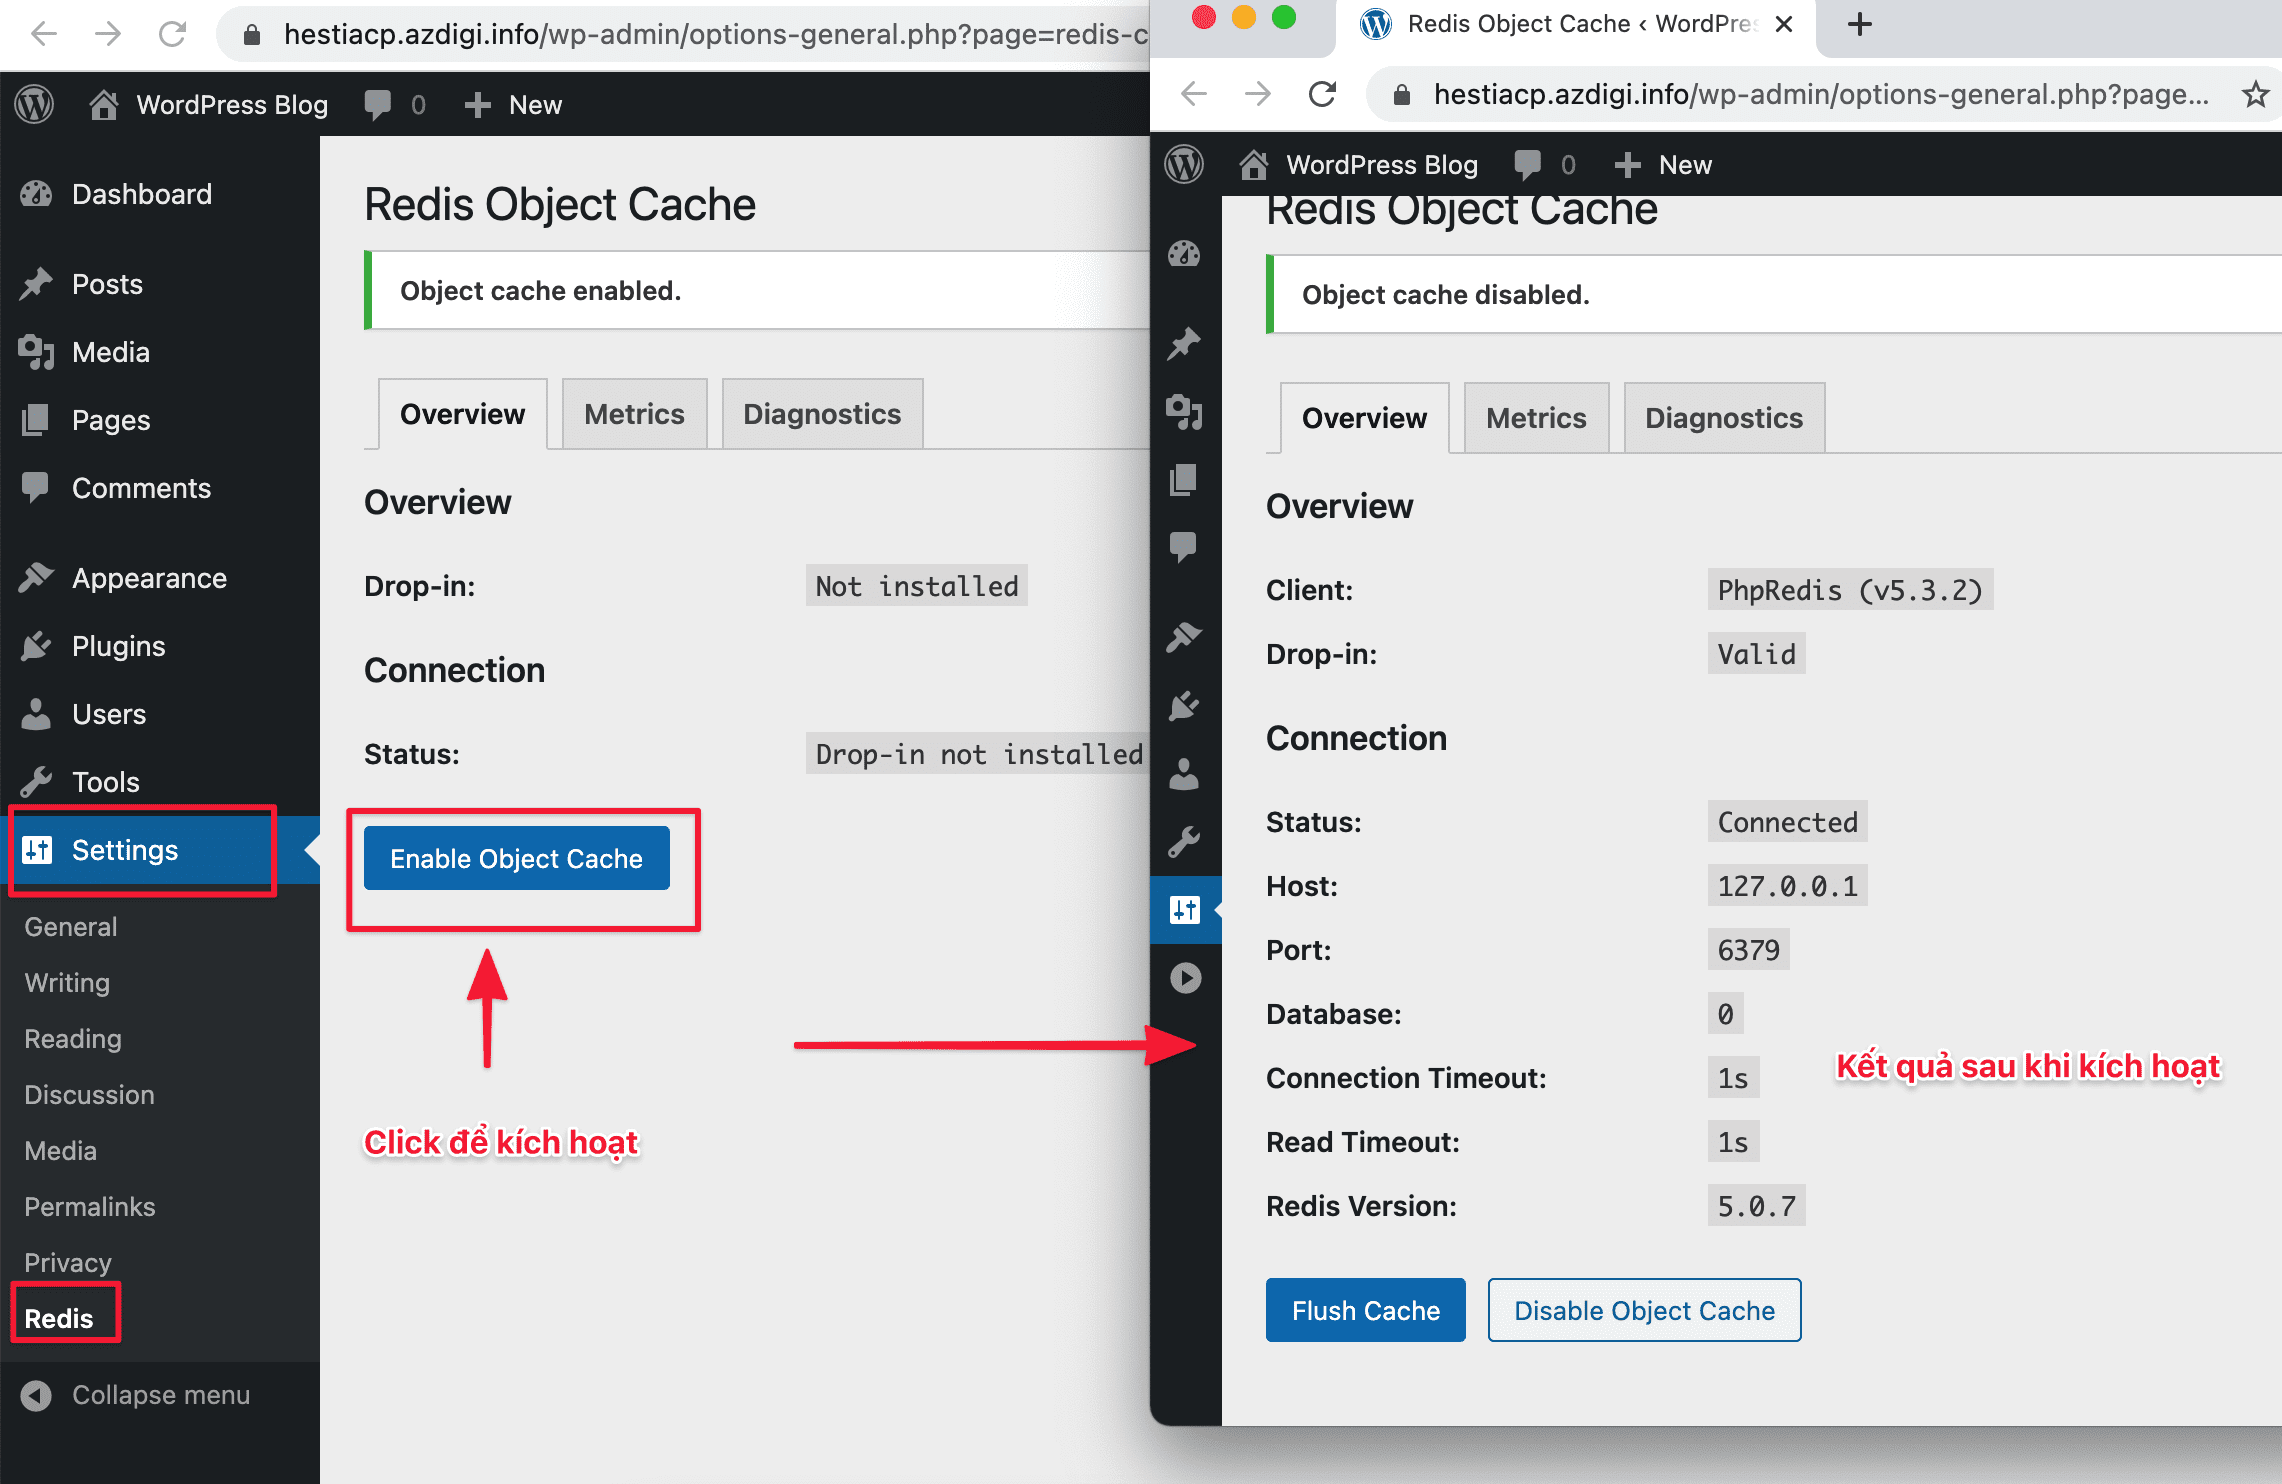Click the WordPress logo in left admin bar
Viewport: 2282px width, 1484px height.
coord(34,104)
